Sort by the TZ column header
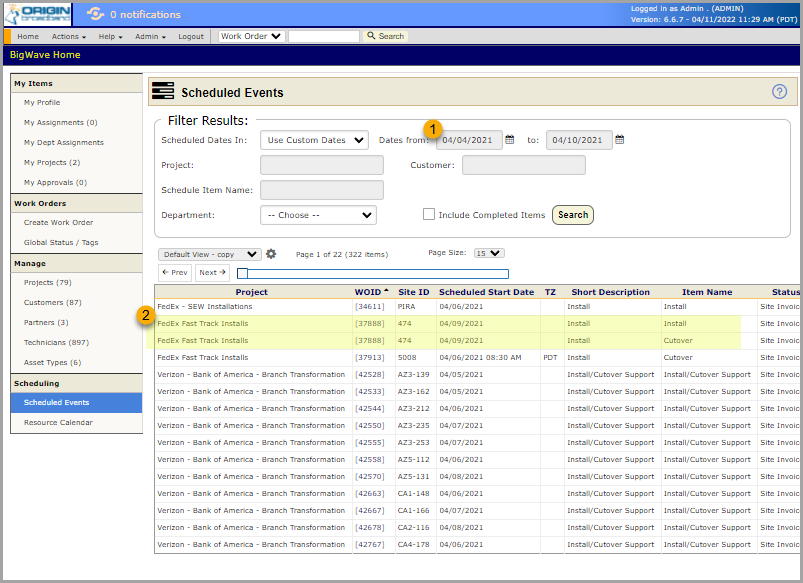 click(550, 292)
